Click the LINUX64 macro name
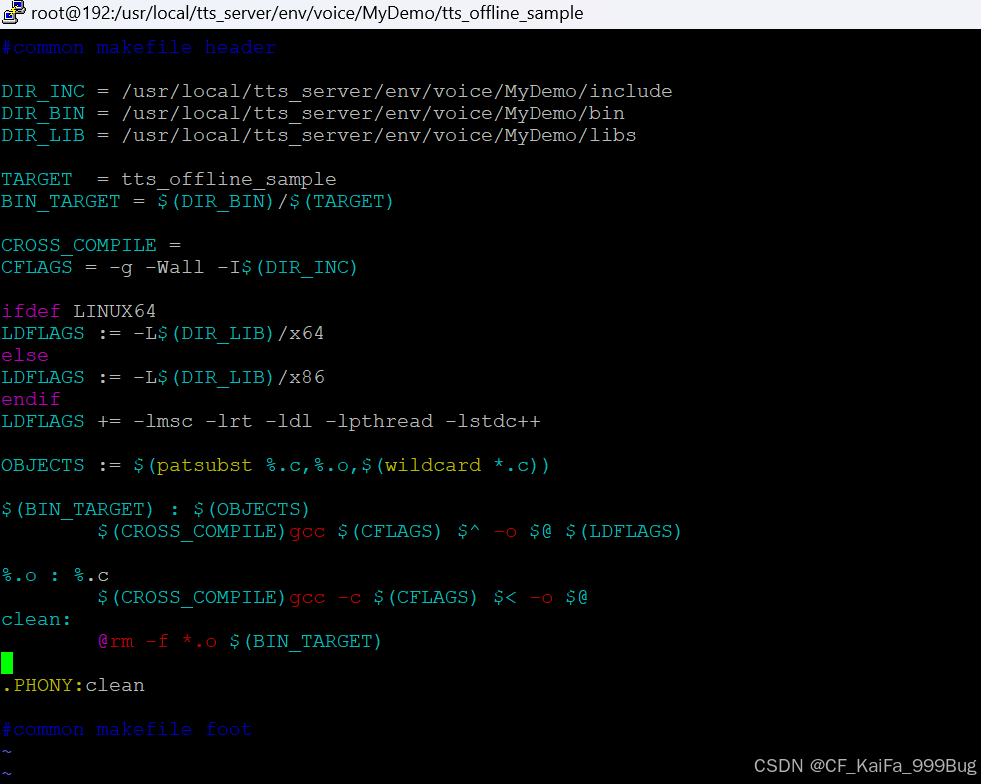This screenshot has width=981, height=784. click(114, 312)
